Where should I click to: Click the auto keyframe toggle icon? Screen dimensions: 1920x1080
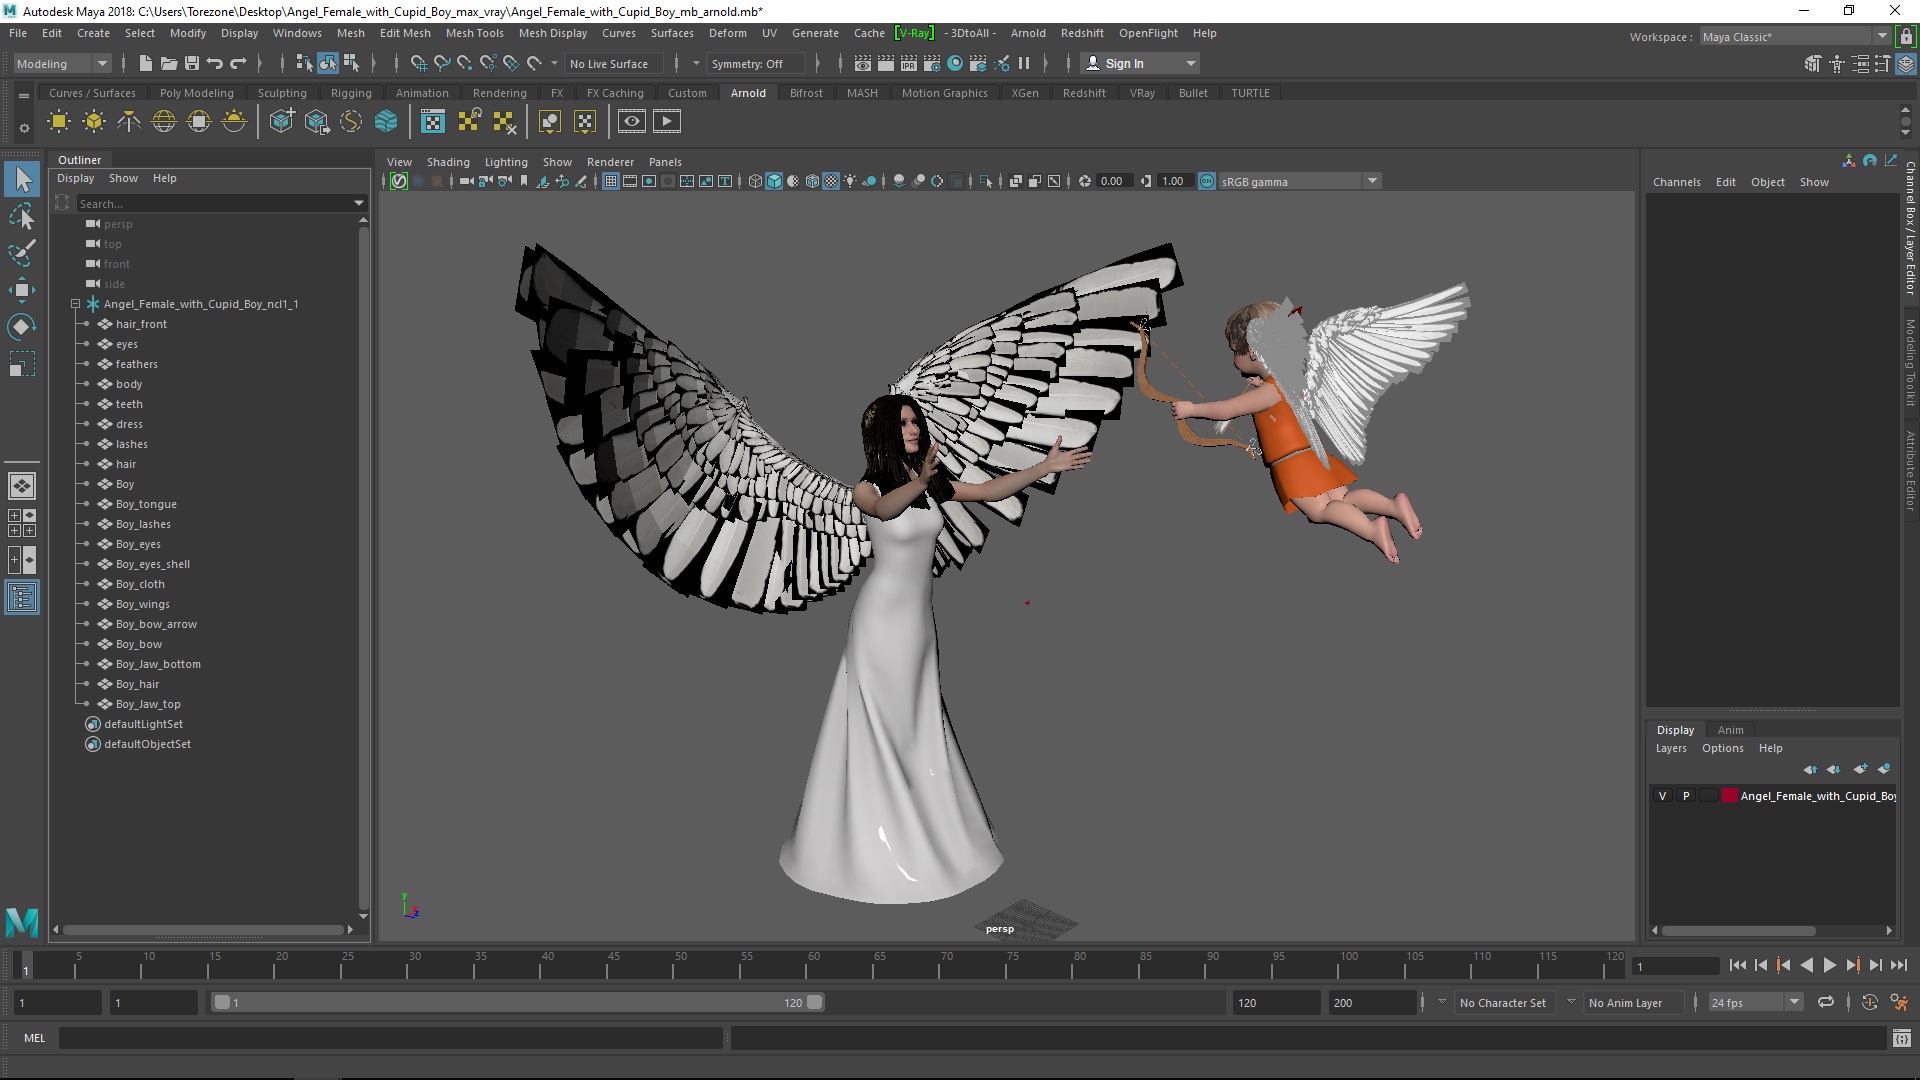click(x=1870, y=1002)
